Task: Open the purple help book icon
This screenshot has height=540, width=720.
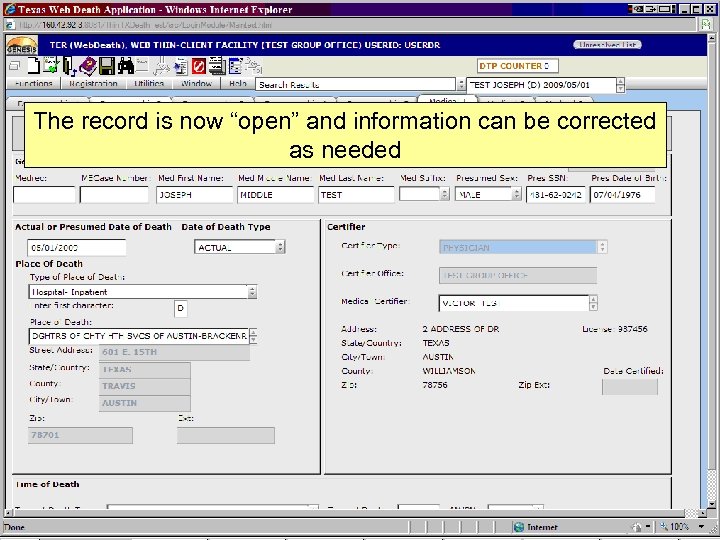Action: pyautogui.click(x=88, y=66)
